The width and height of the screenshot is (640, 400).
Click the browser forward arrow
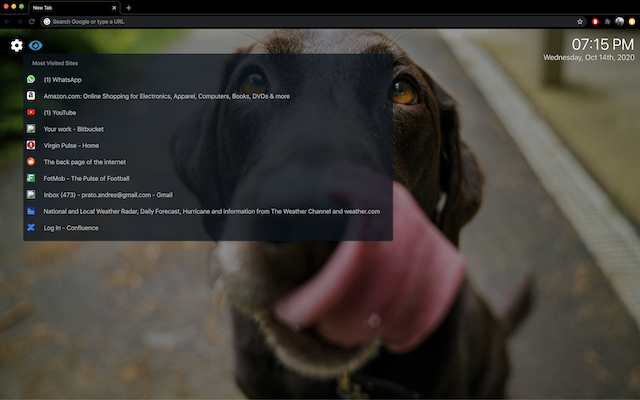[19, 22]
